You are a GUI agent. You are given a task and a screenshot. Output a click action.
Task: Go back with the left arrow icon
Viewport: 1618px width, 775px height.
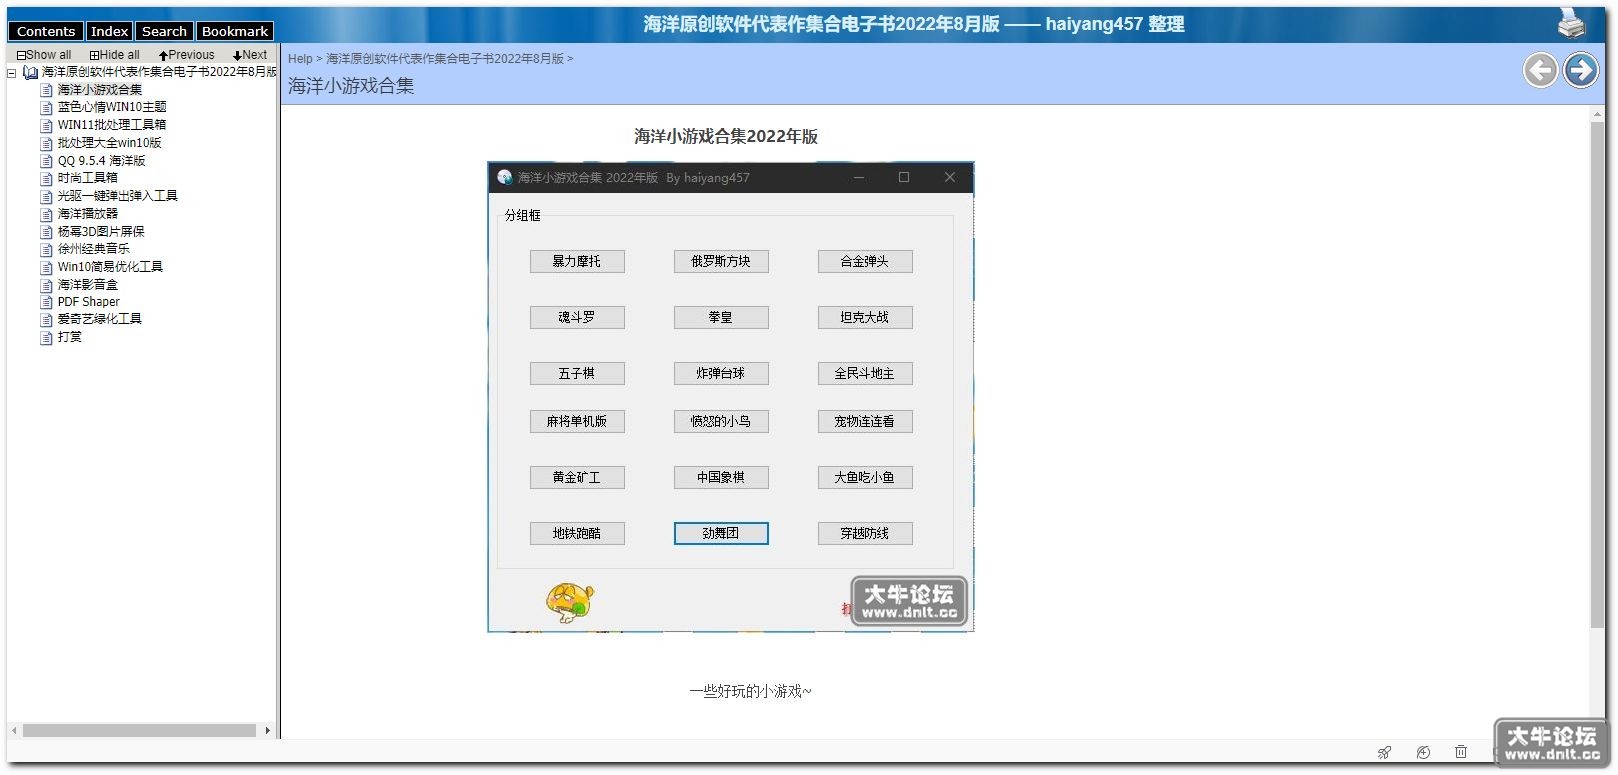click(x=1541, y=70)
